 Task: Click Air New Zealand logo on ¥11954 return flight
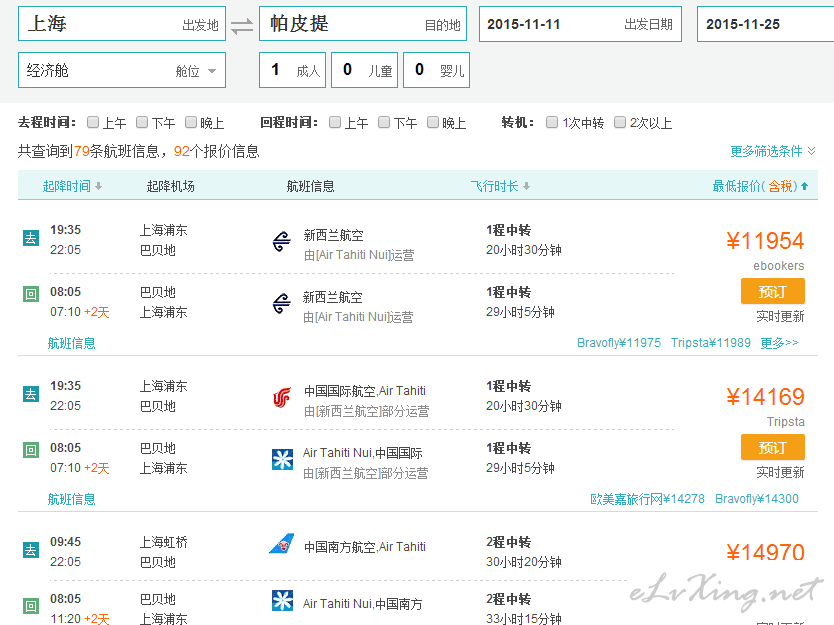pos(281,304)
